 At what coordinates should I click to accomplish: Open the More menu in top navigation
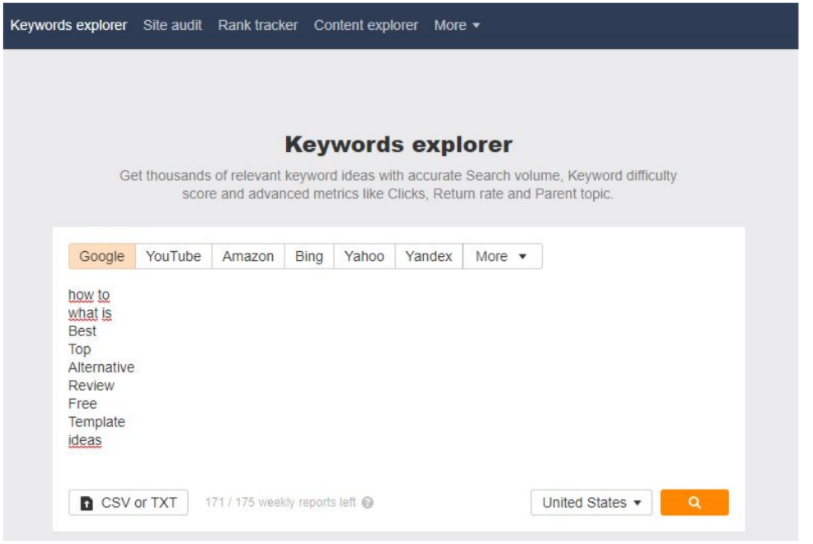click(x=457, y=25)
